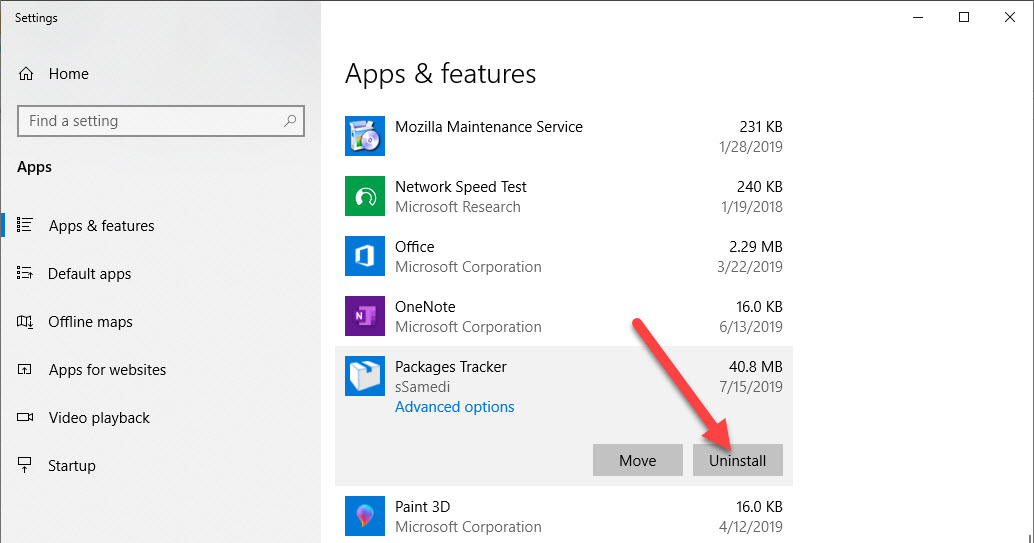Open Startup settings
This screenshot has height=543, width=1034.
72,466
